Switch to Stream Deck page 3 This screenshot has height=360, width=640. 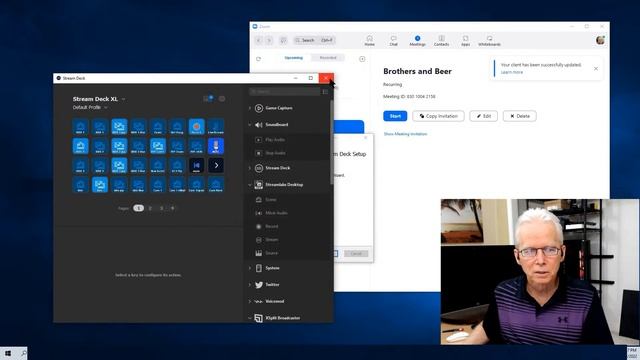161,208
